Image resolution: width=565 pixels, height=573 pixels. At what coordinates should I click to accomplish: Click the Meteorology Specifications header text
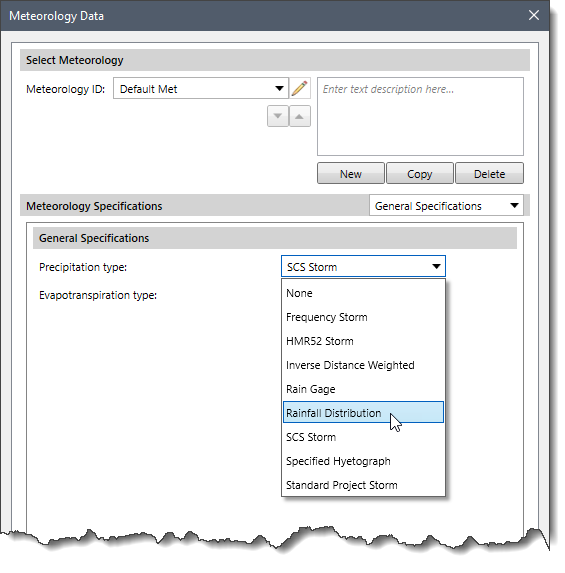click(94, 206)
